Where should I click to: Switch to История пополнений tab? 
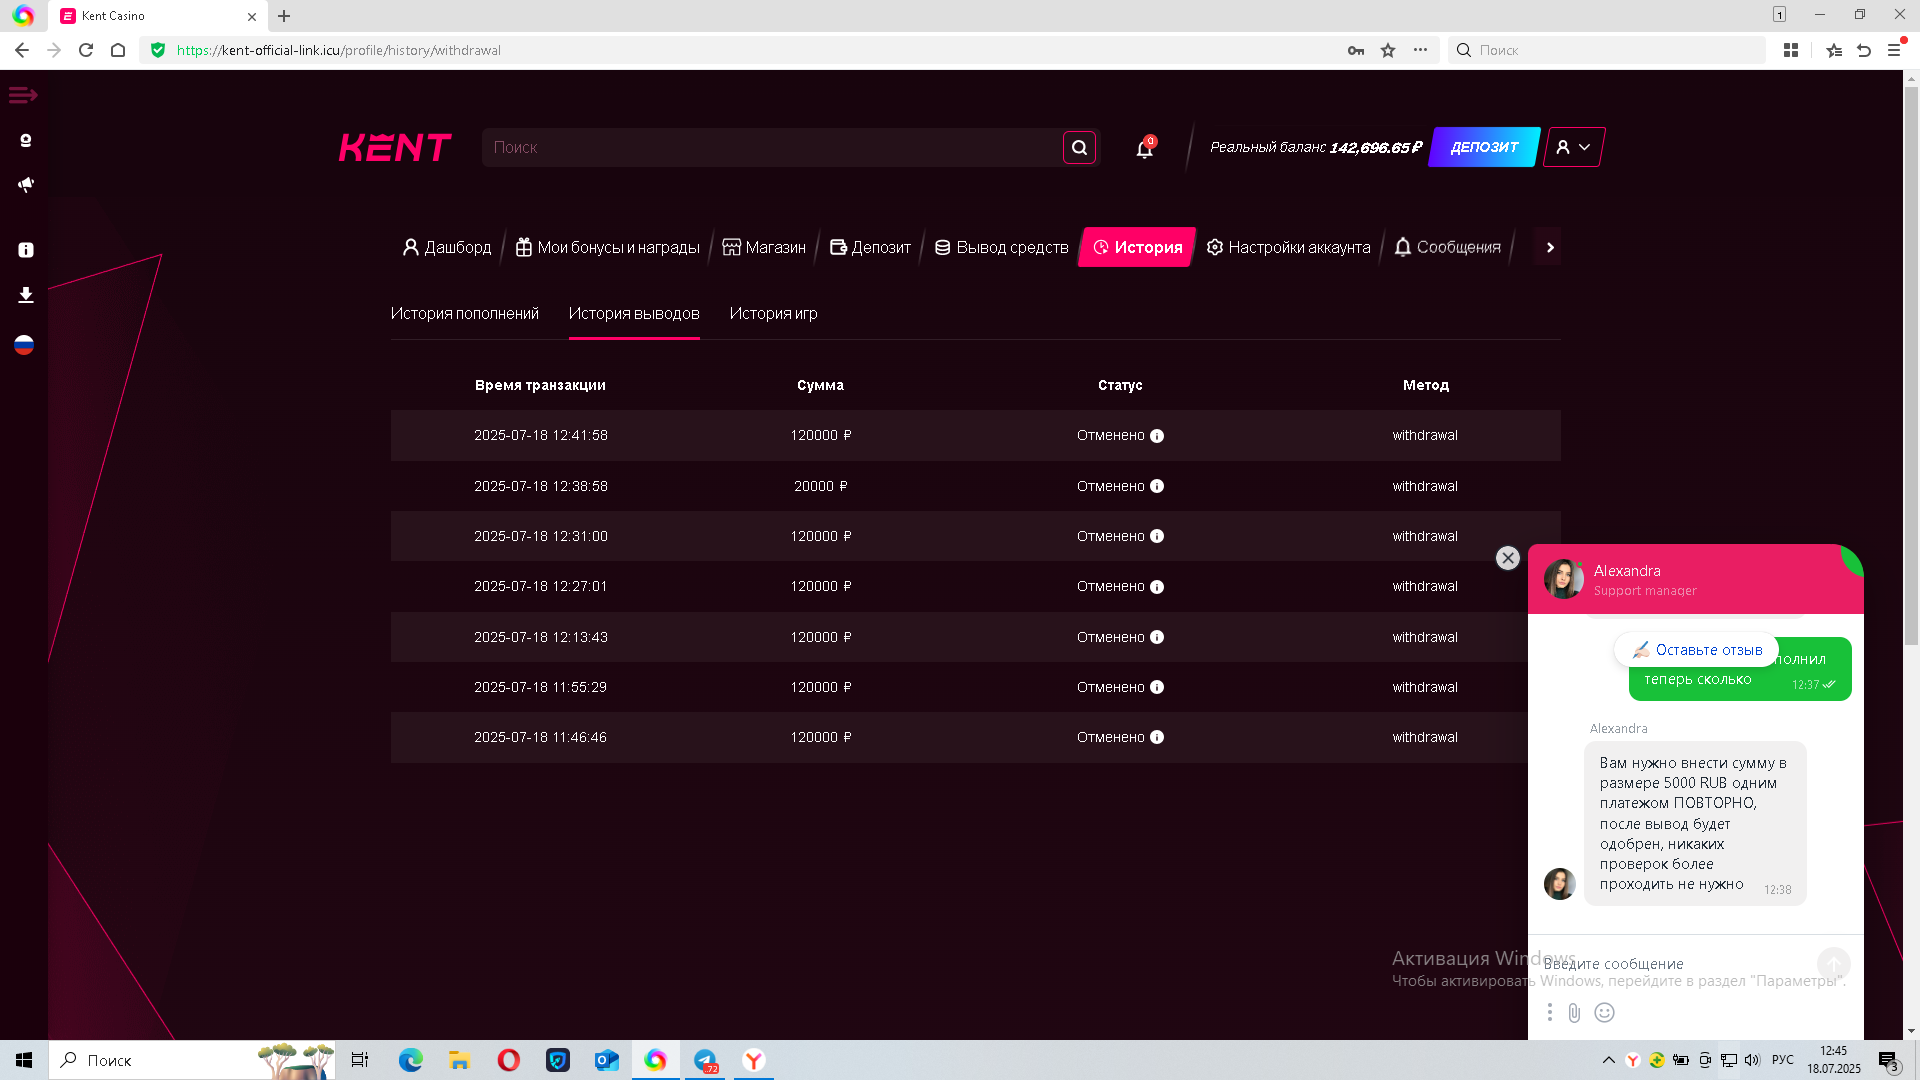click(464, 314)
